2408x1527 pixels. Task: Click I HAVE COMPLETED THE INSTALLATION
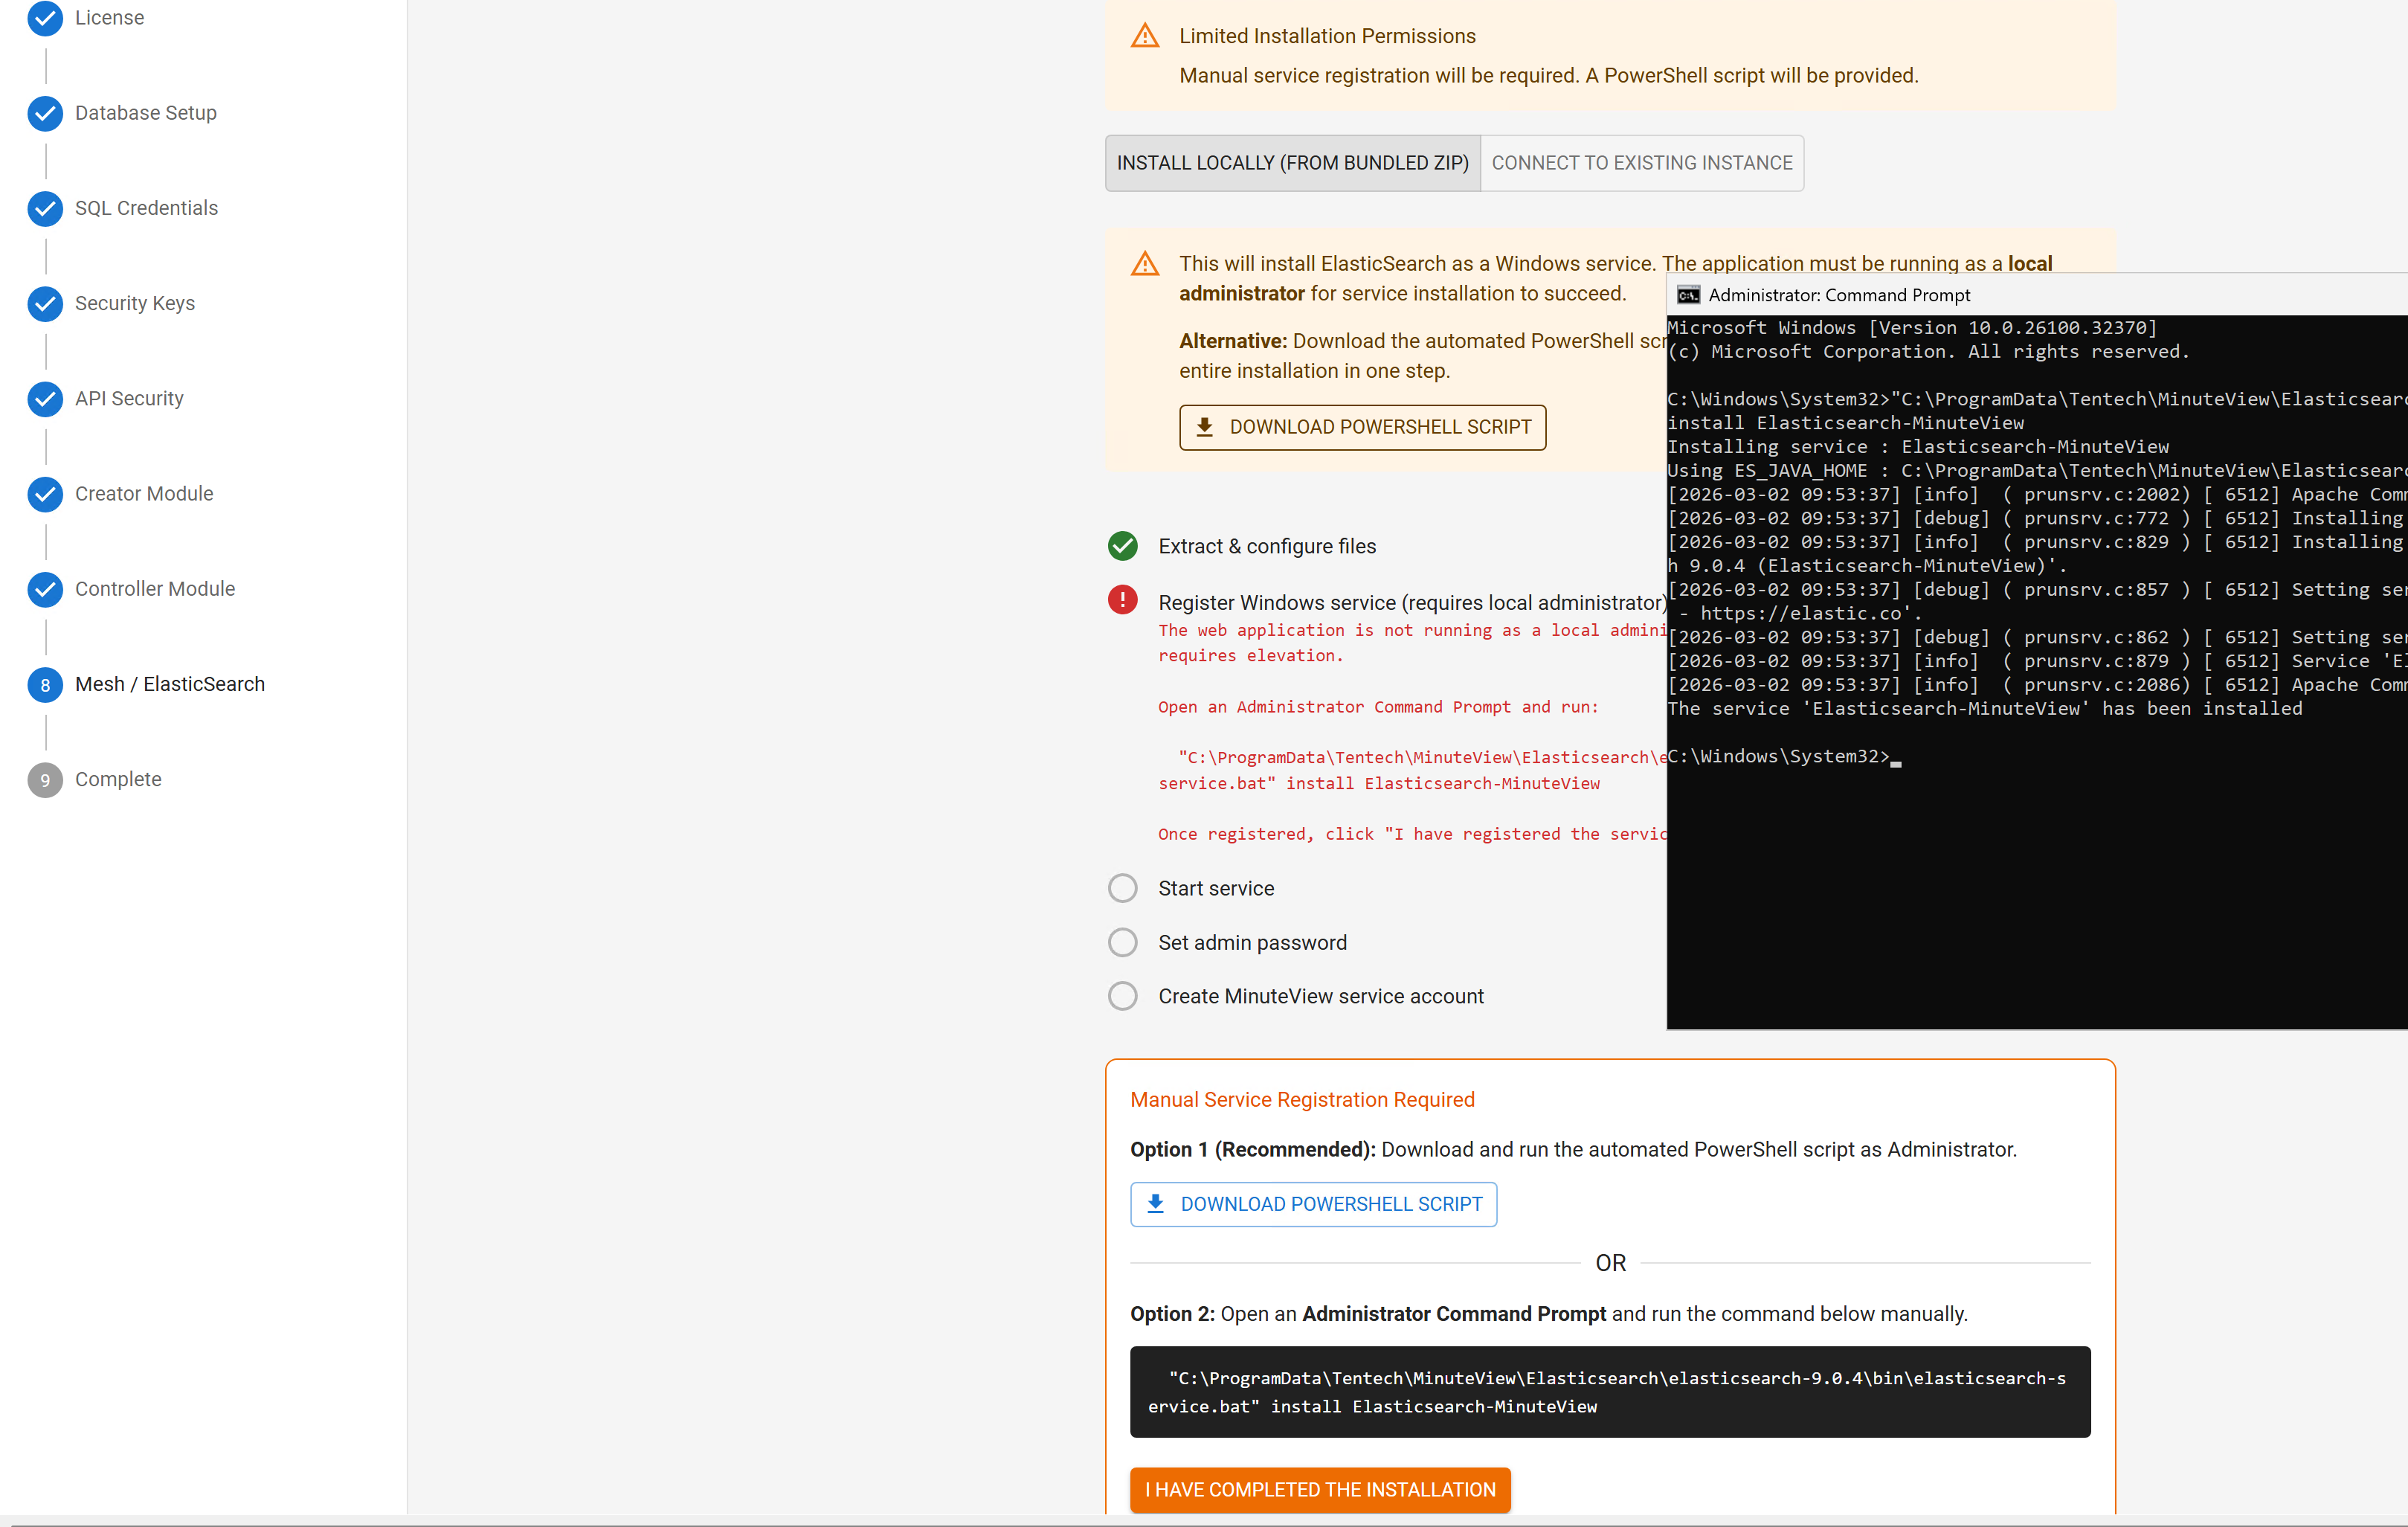click(x=1319, y=1490)
